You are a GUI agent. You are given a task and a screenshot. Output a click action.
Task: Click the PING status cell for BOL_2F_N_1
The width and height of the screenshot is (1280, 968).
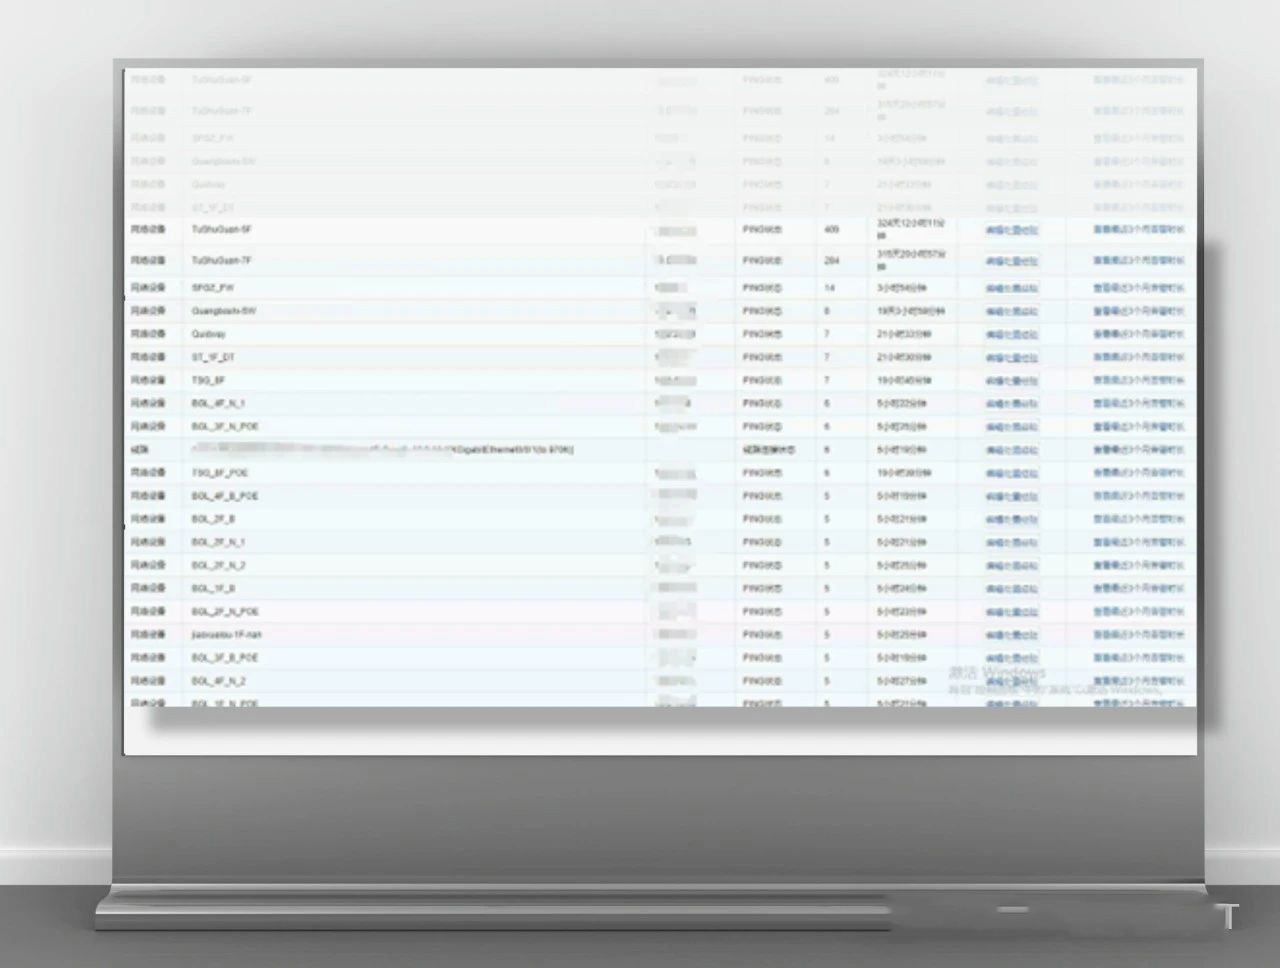pos(763,542)
